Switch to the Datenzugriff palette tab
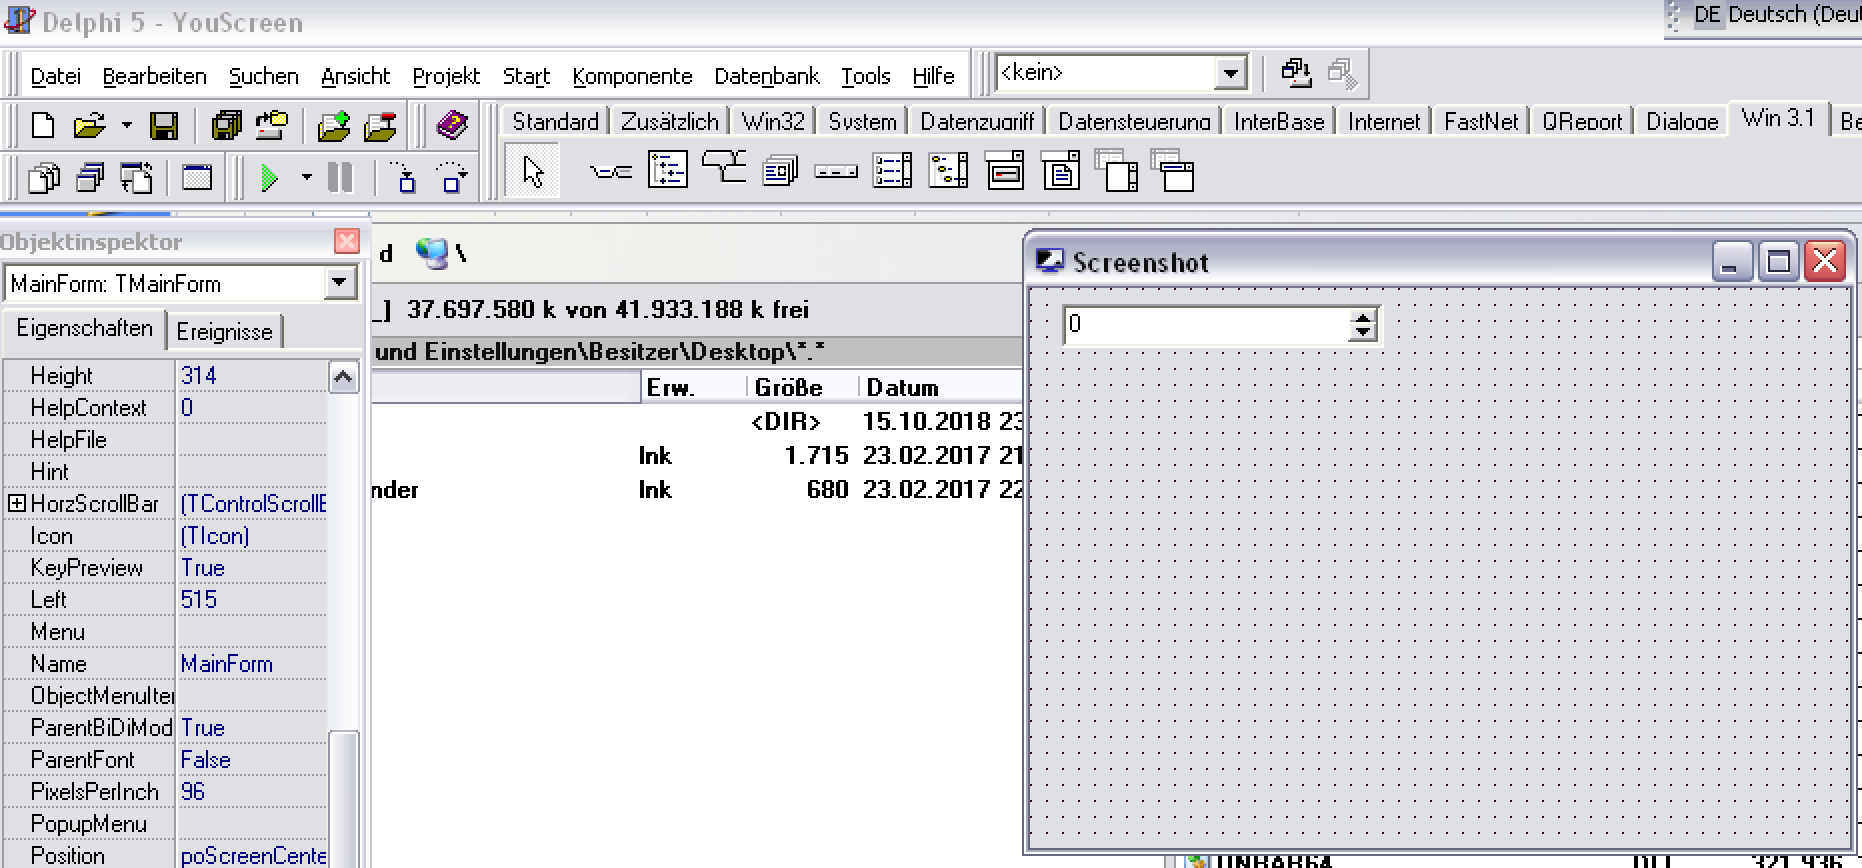The width and height of the screenshot is (1862, 868). click(x=977, y=121)
